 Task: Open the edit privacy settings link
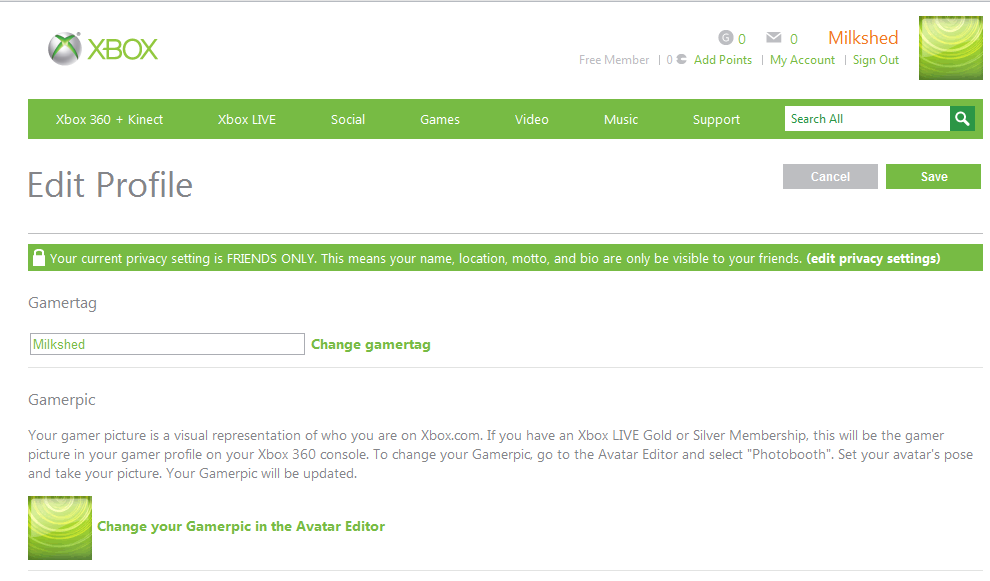pos(873,258)
